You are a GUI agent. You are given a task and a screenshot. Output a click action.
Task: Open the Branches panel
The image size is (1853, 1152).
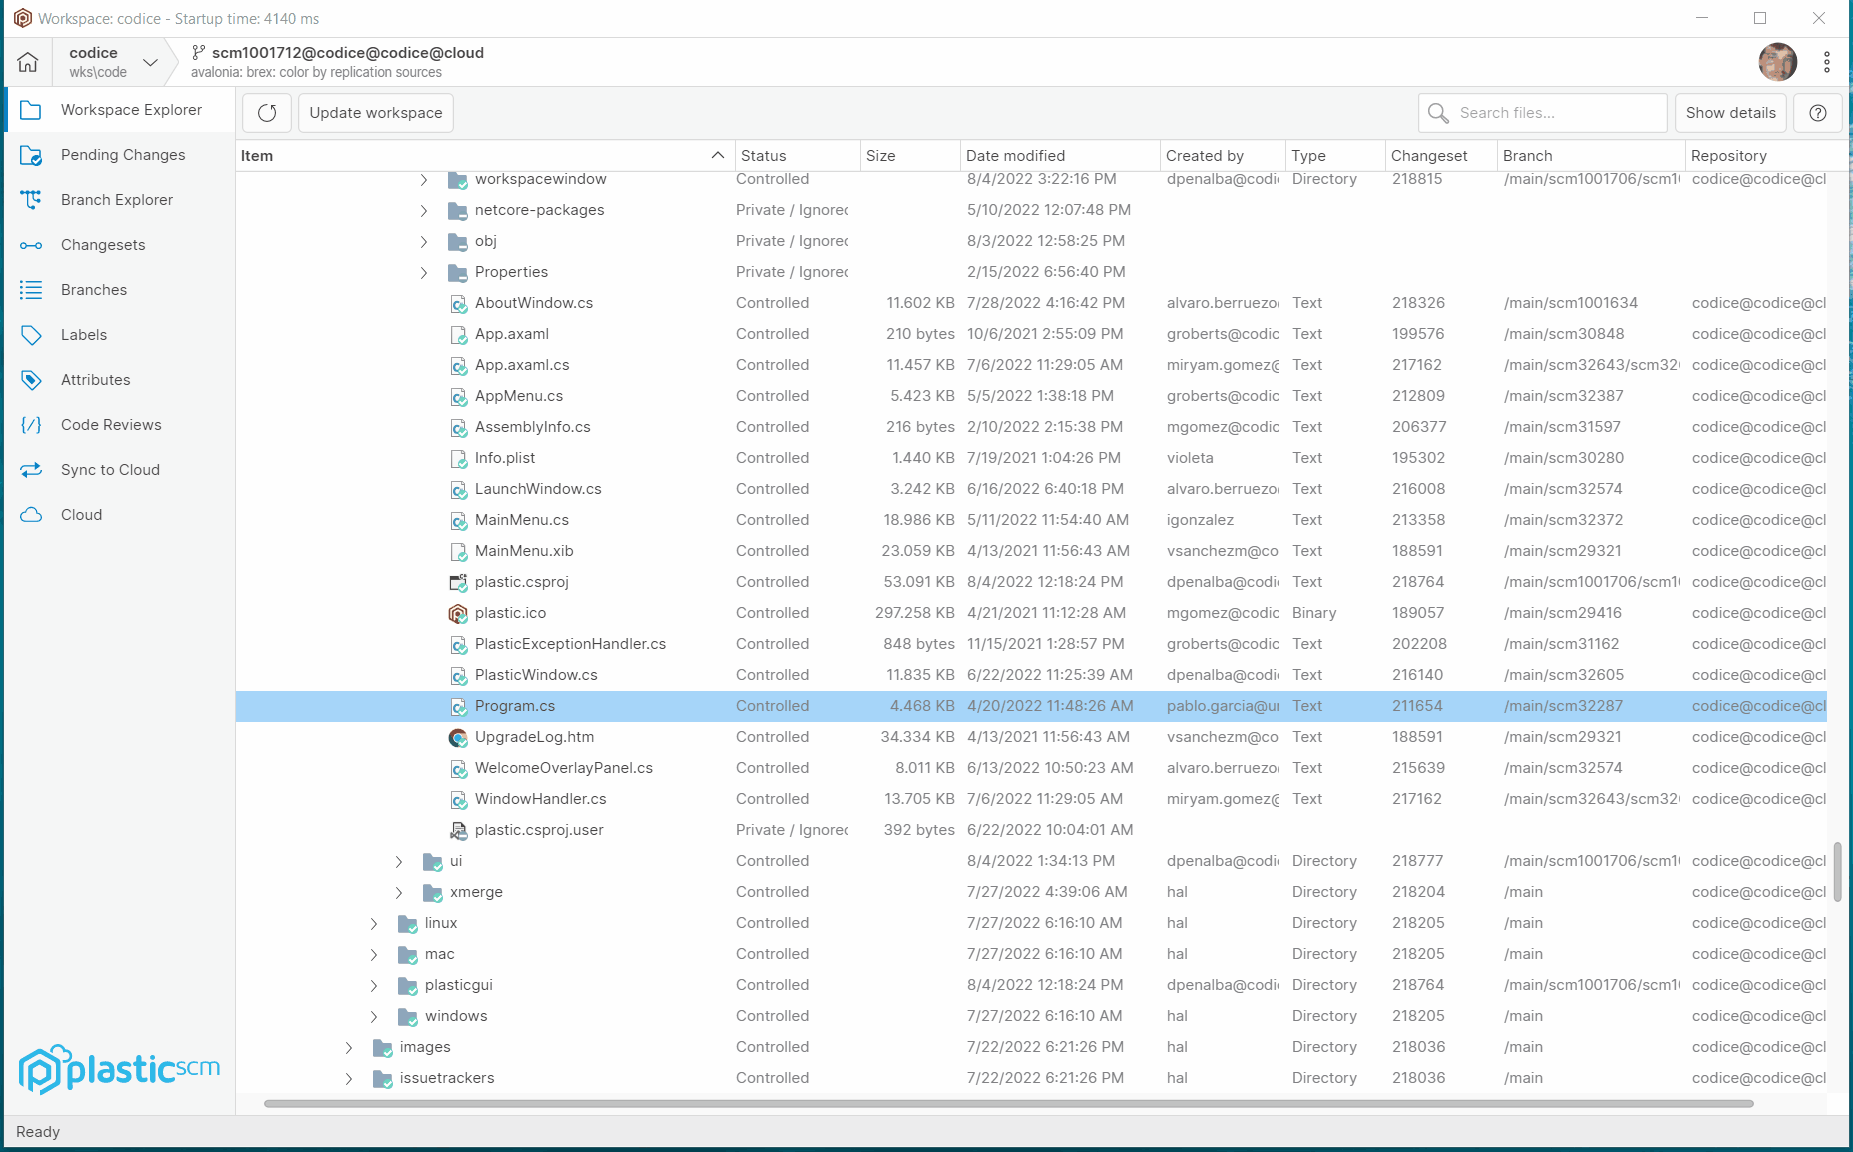click(93, 289)
